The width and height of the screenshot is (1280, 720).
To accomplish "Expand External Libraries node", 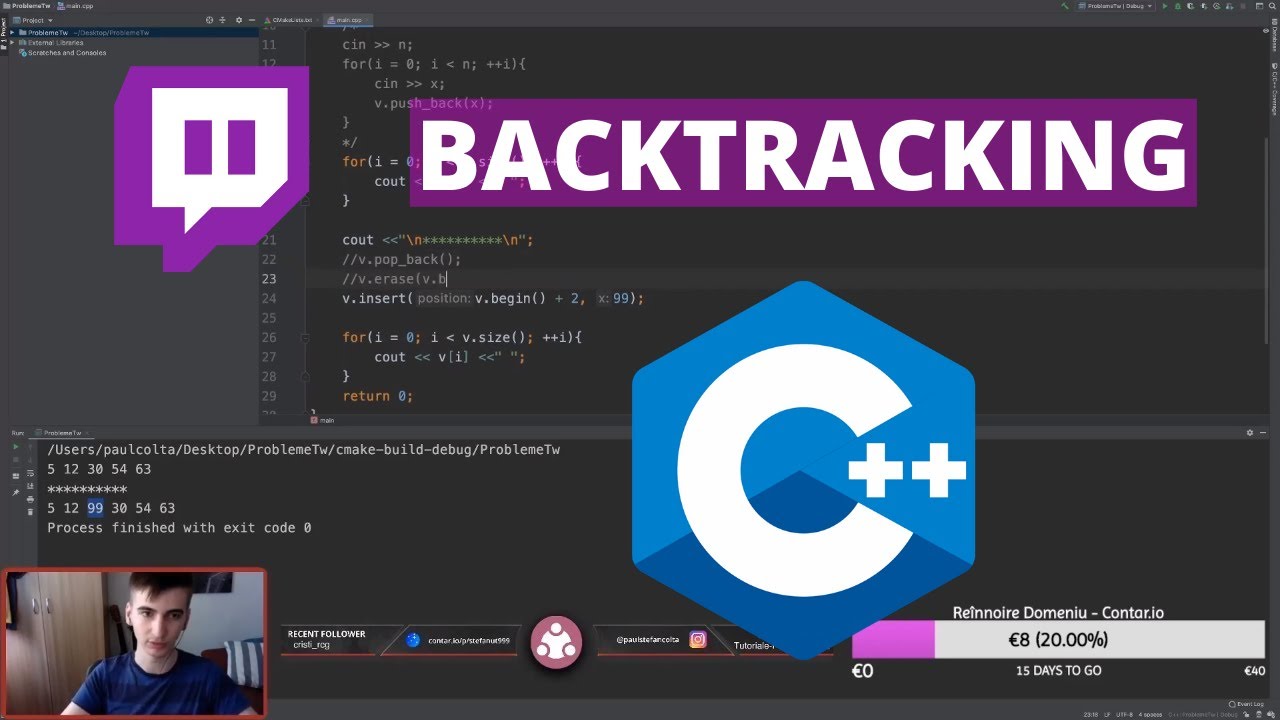I will pos(12,42).
